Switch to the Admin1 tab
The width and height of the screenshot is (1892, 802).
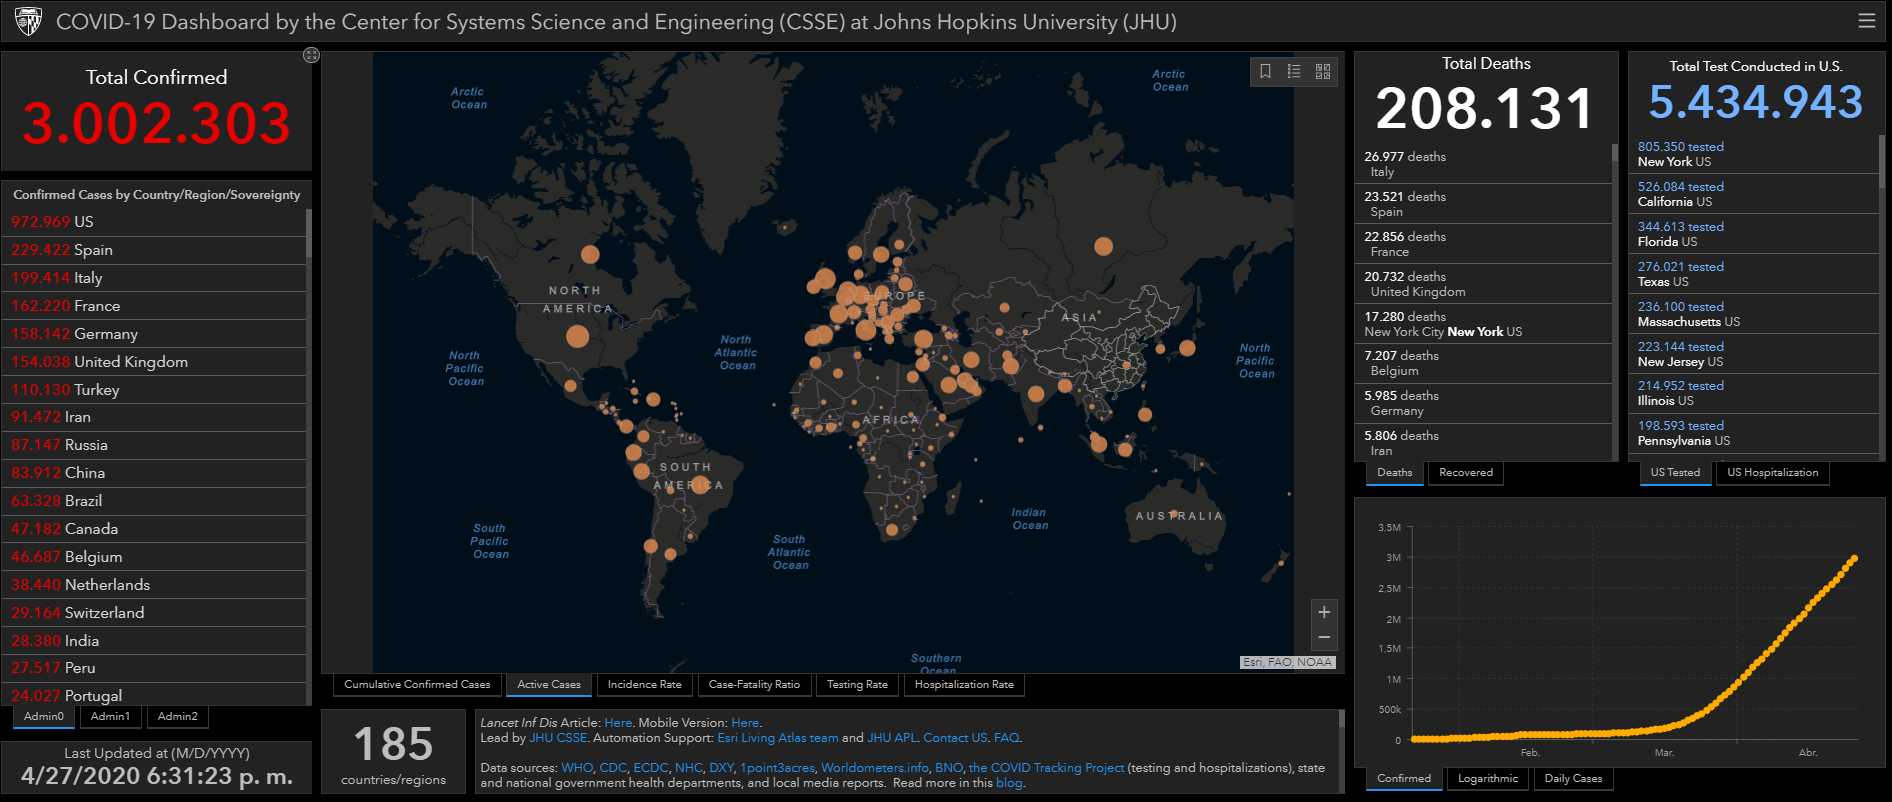[110, 717]
